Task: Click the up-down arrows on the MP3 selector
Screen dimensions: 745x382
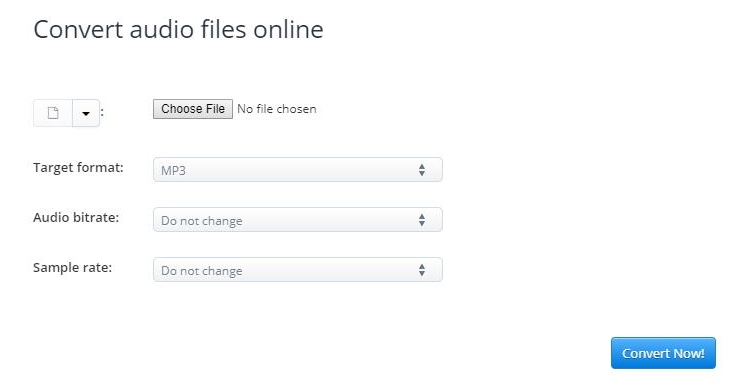Action: pos(422,170)
